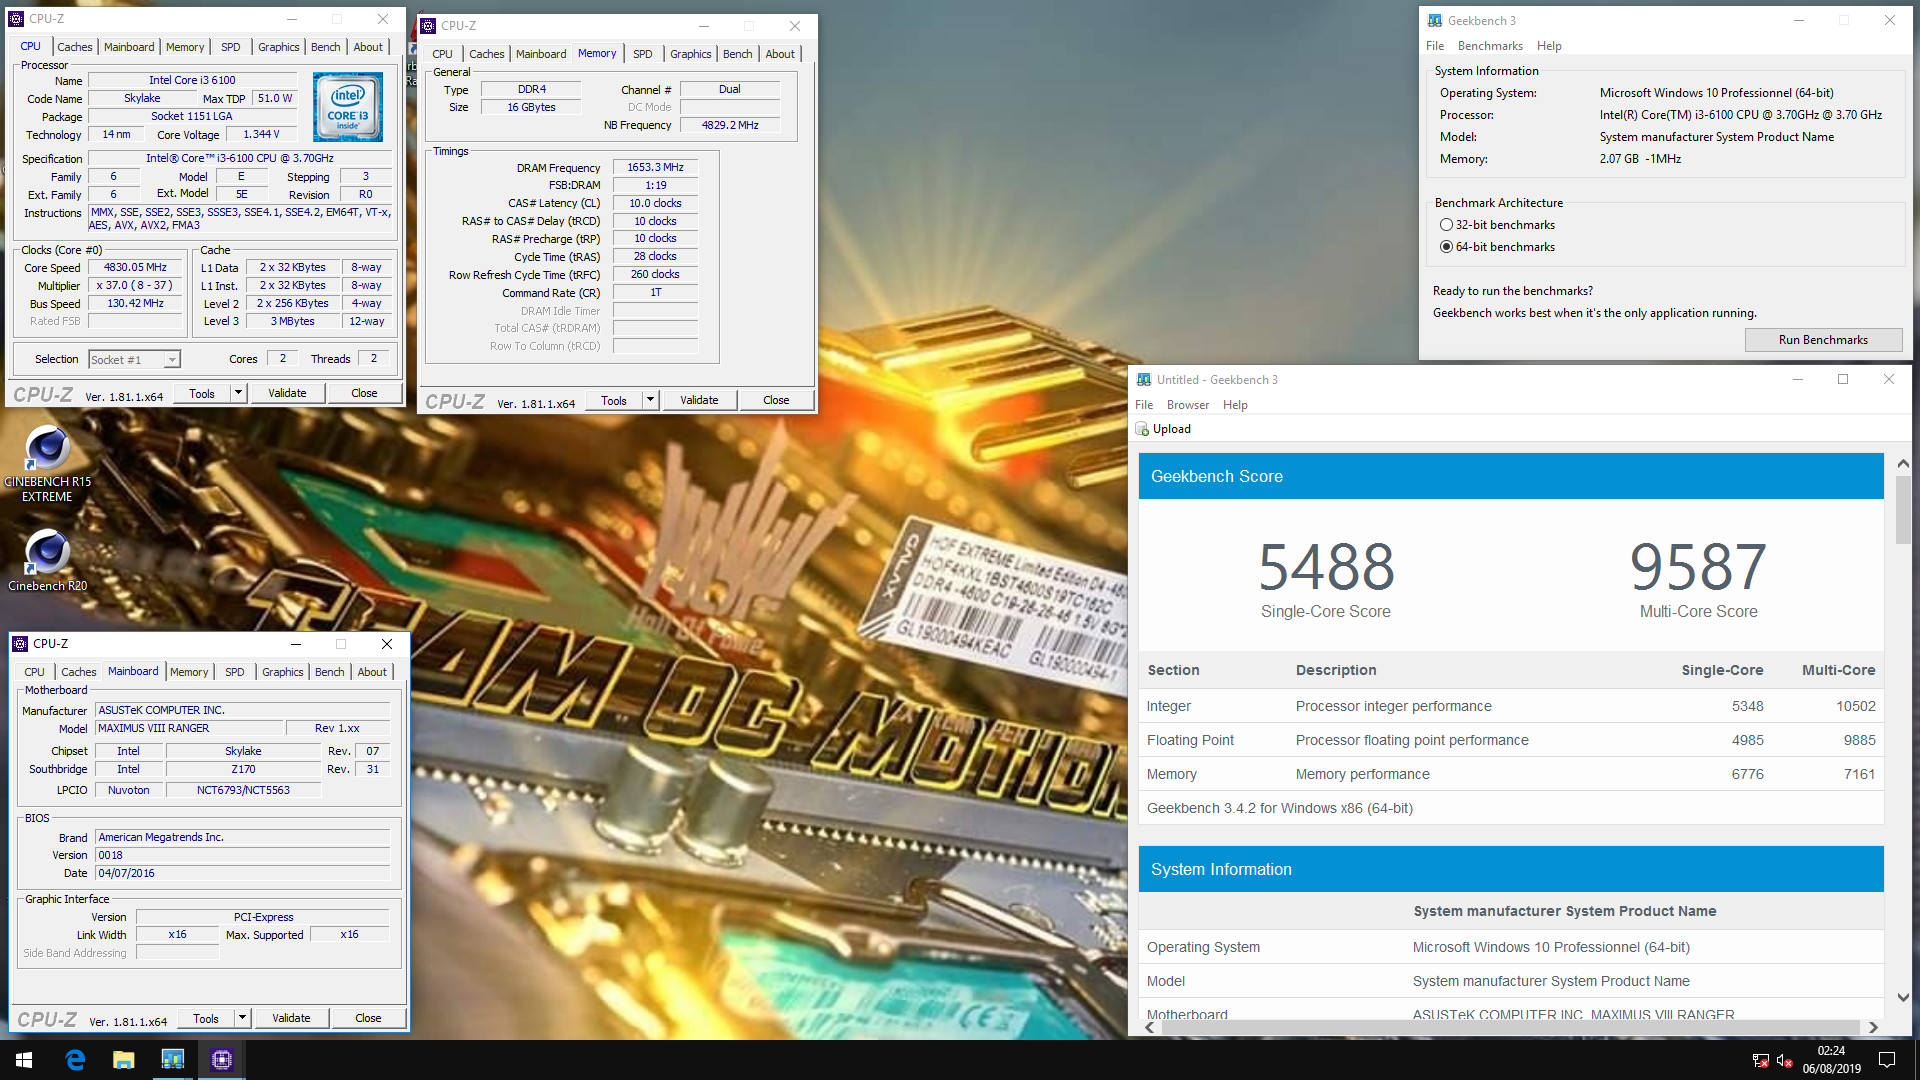Click Upload in Geekbench results
Screen dimensions: 1920x1080
1163,429
